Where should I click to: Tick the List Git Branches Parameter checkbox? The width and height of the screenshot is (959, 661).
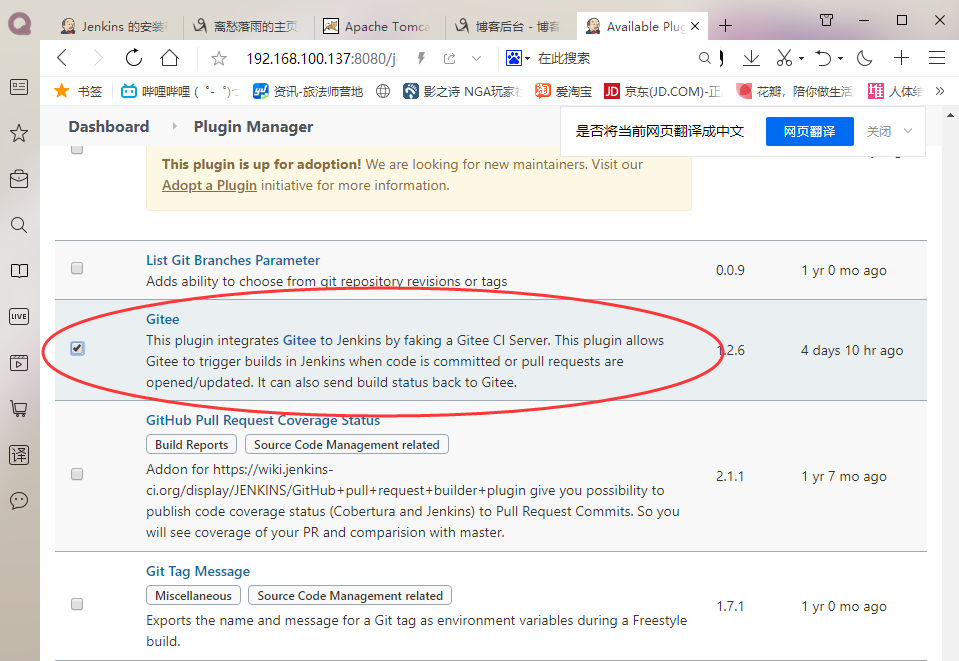tap(77, 268)
